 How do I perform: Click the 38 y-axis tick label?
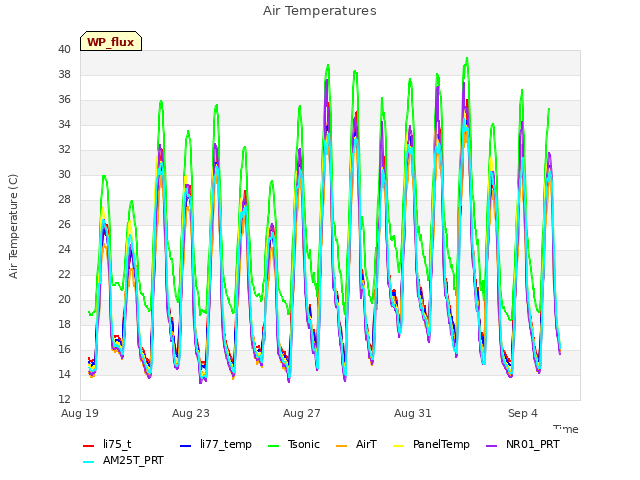(64, 74)
